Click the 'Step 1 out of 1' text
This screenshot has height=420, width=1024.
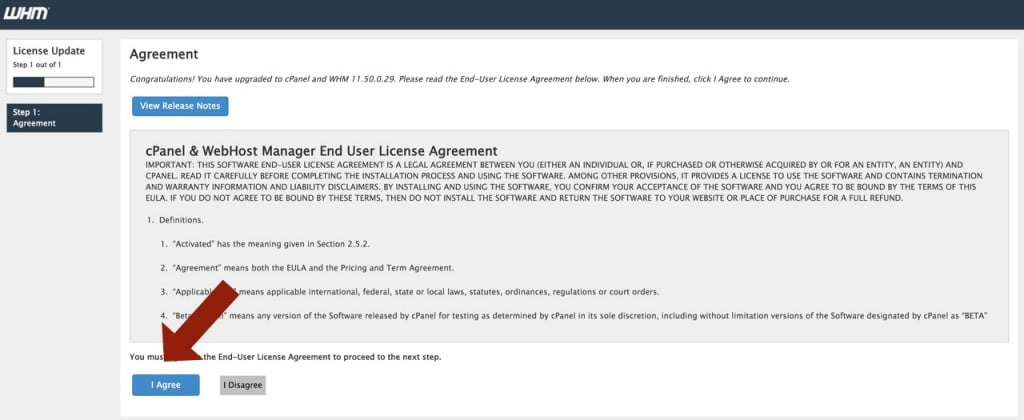[37, 65]
